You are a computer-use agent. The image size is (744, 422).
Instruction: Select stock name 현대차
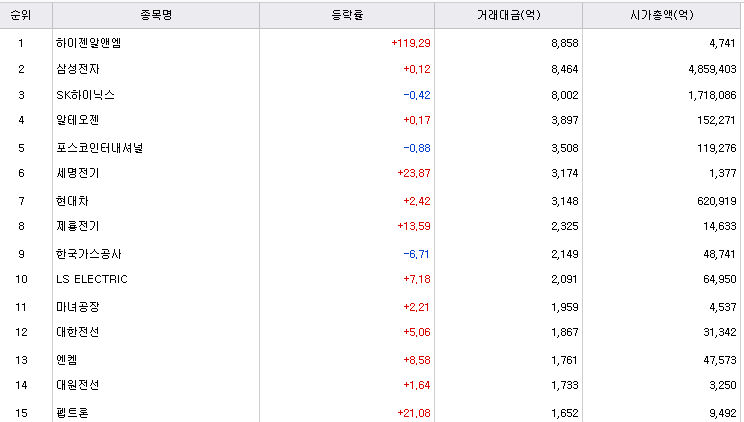(x=72, y=201)
